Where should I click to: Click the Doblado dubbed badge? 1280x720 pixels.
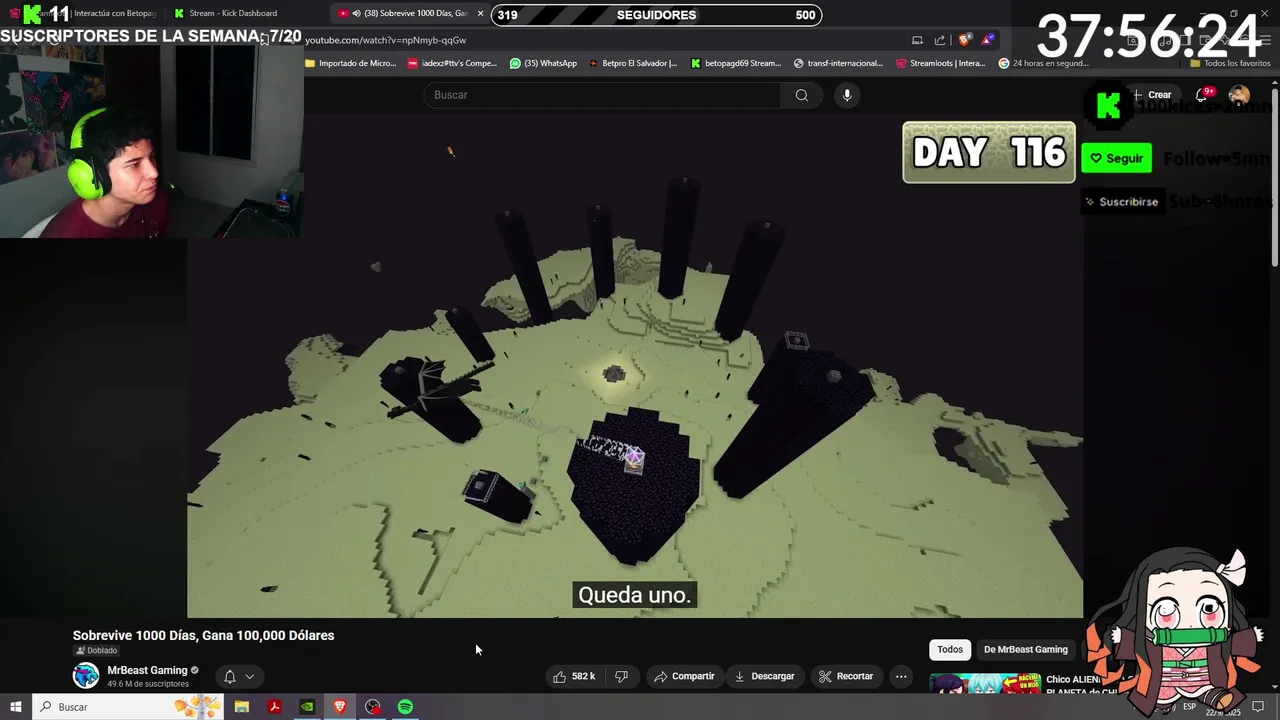96,651
